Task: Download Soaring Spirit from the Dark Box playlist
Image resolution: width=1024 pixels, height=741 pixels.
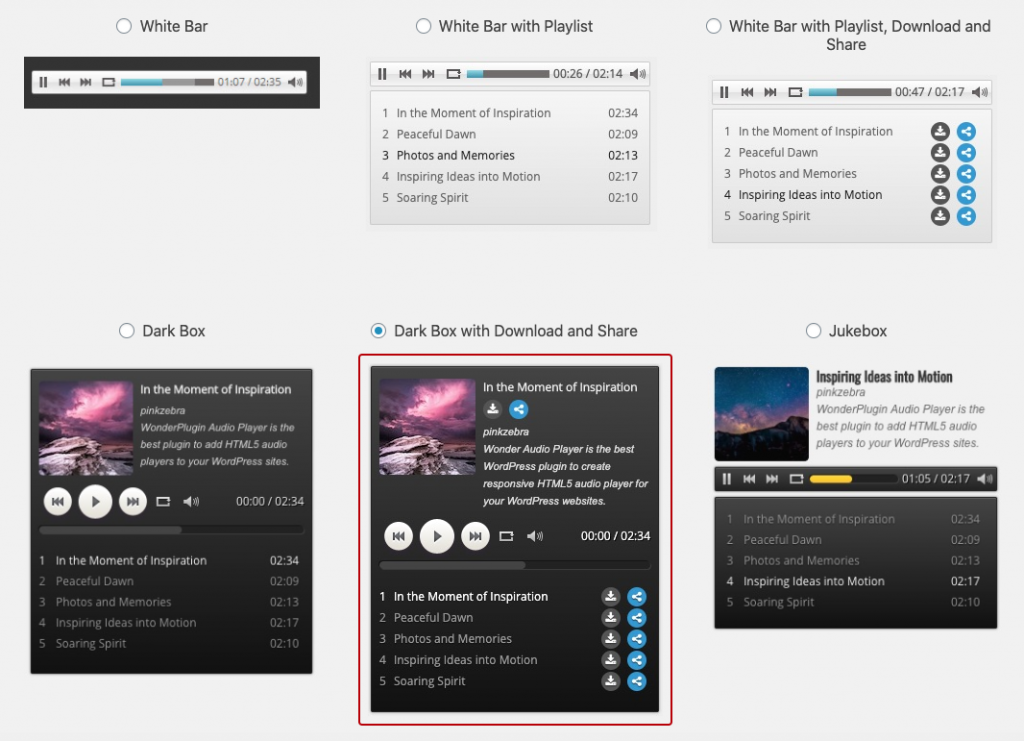Action: pos(611,681)
